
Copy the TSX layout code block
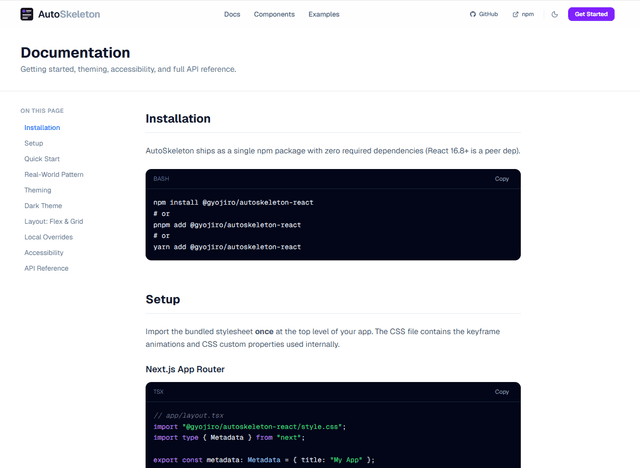pos(502,392)
